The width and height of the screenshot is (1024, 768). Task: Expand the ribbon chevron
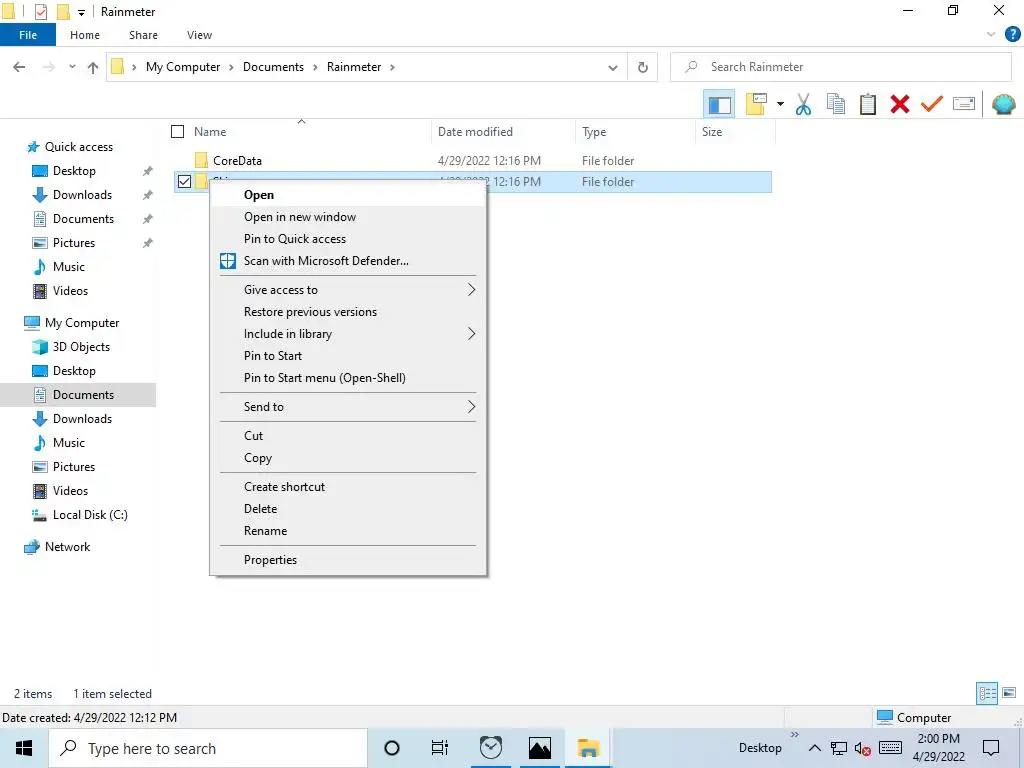click(991, 35)
